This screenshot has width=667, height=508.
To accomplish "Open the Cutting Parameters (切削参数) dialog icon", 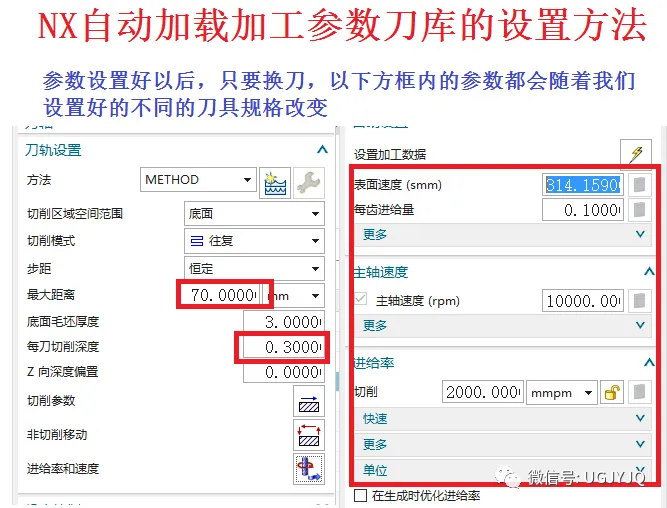I will coord(309,401).
